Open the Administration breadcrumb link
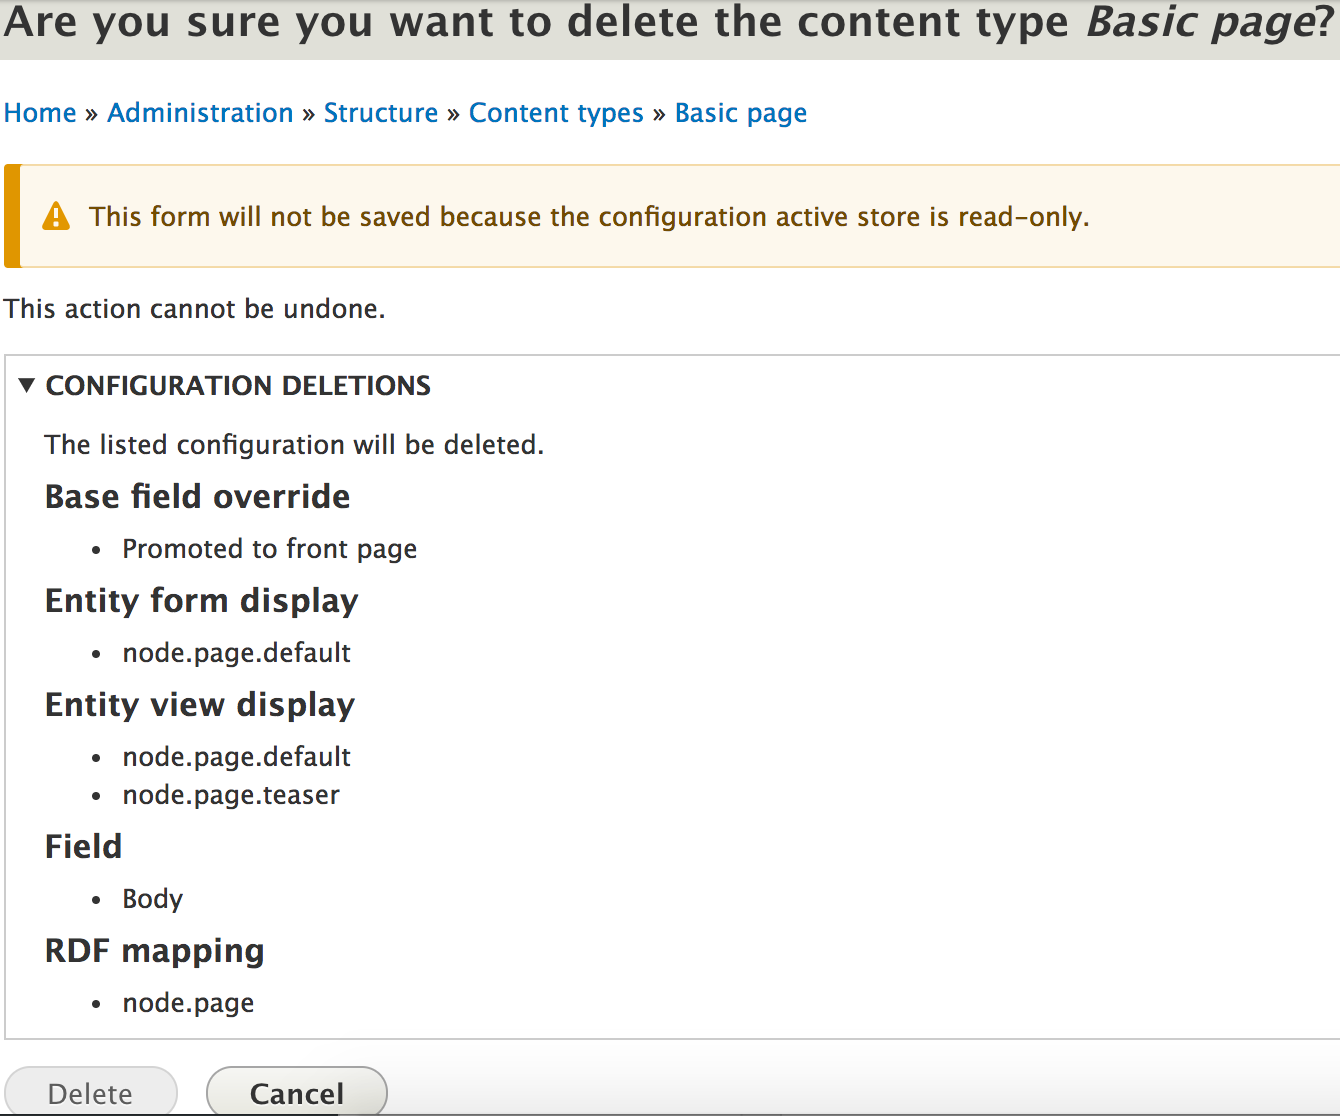The height and width of the screenshot is (1116, 1340). click(200, 113)
